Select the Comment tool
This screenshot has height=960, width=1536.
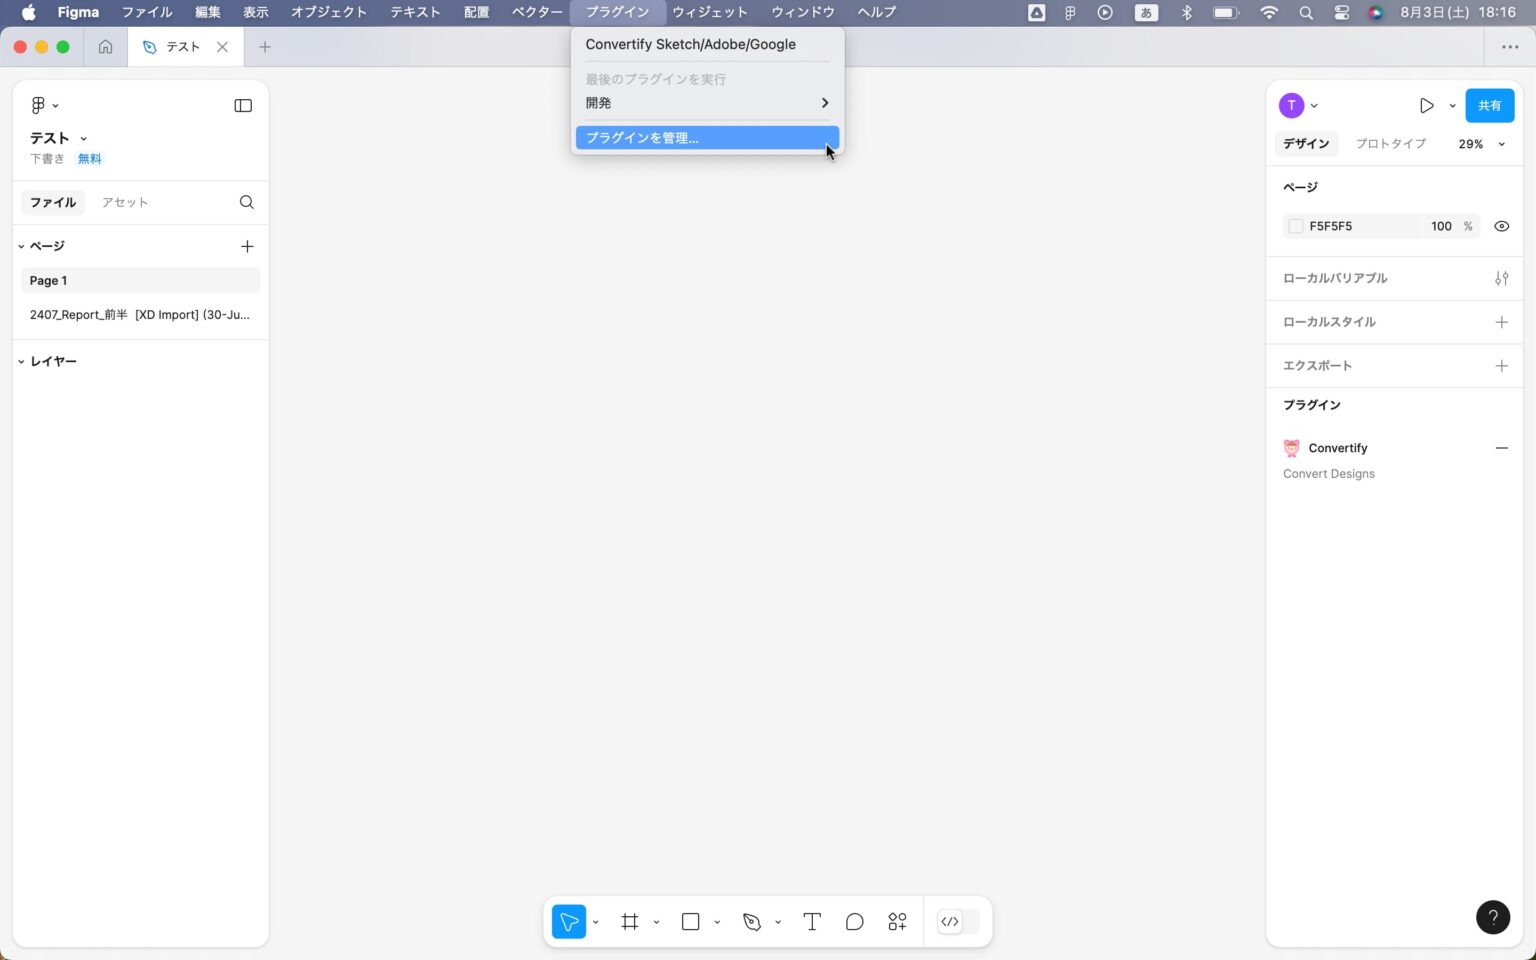(x=854, y=922)
